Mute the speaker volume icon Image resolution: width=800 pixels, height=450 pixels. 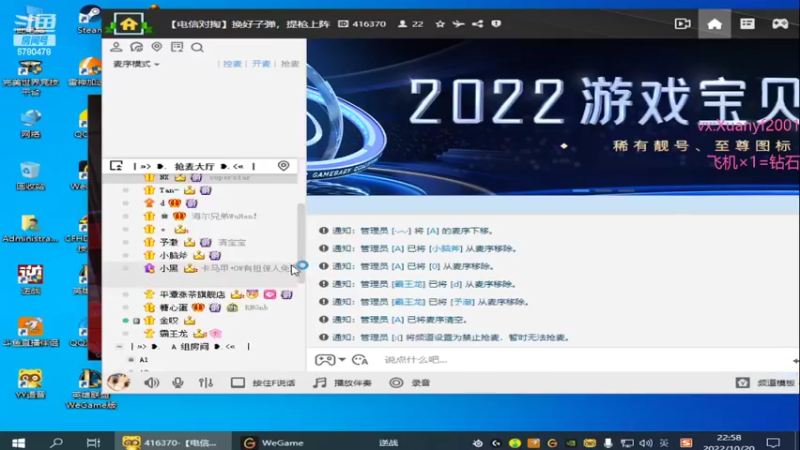151,383
